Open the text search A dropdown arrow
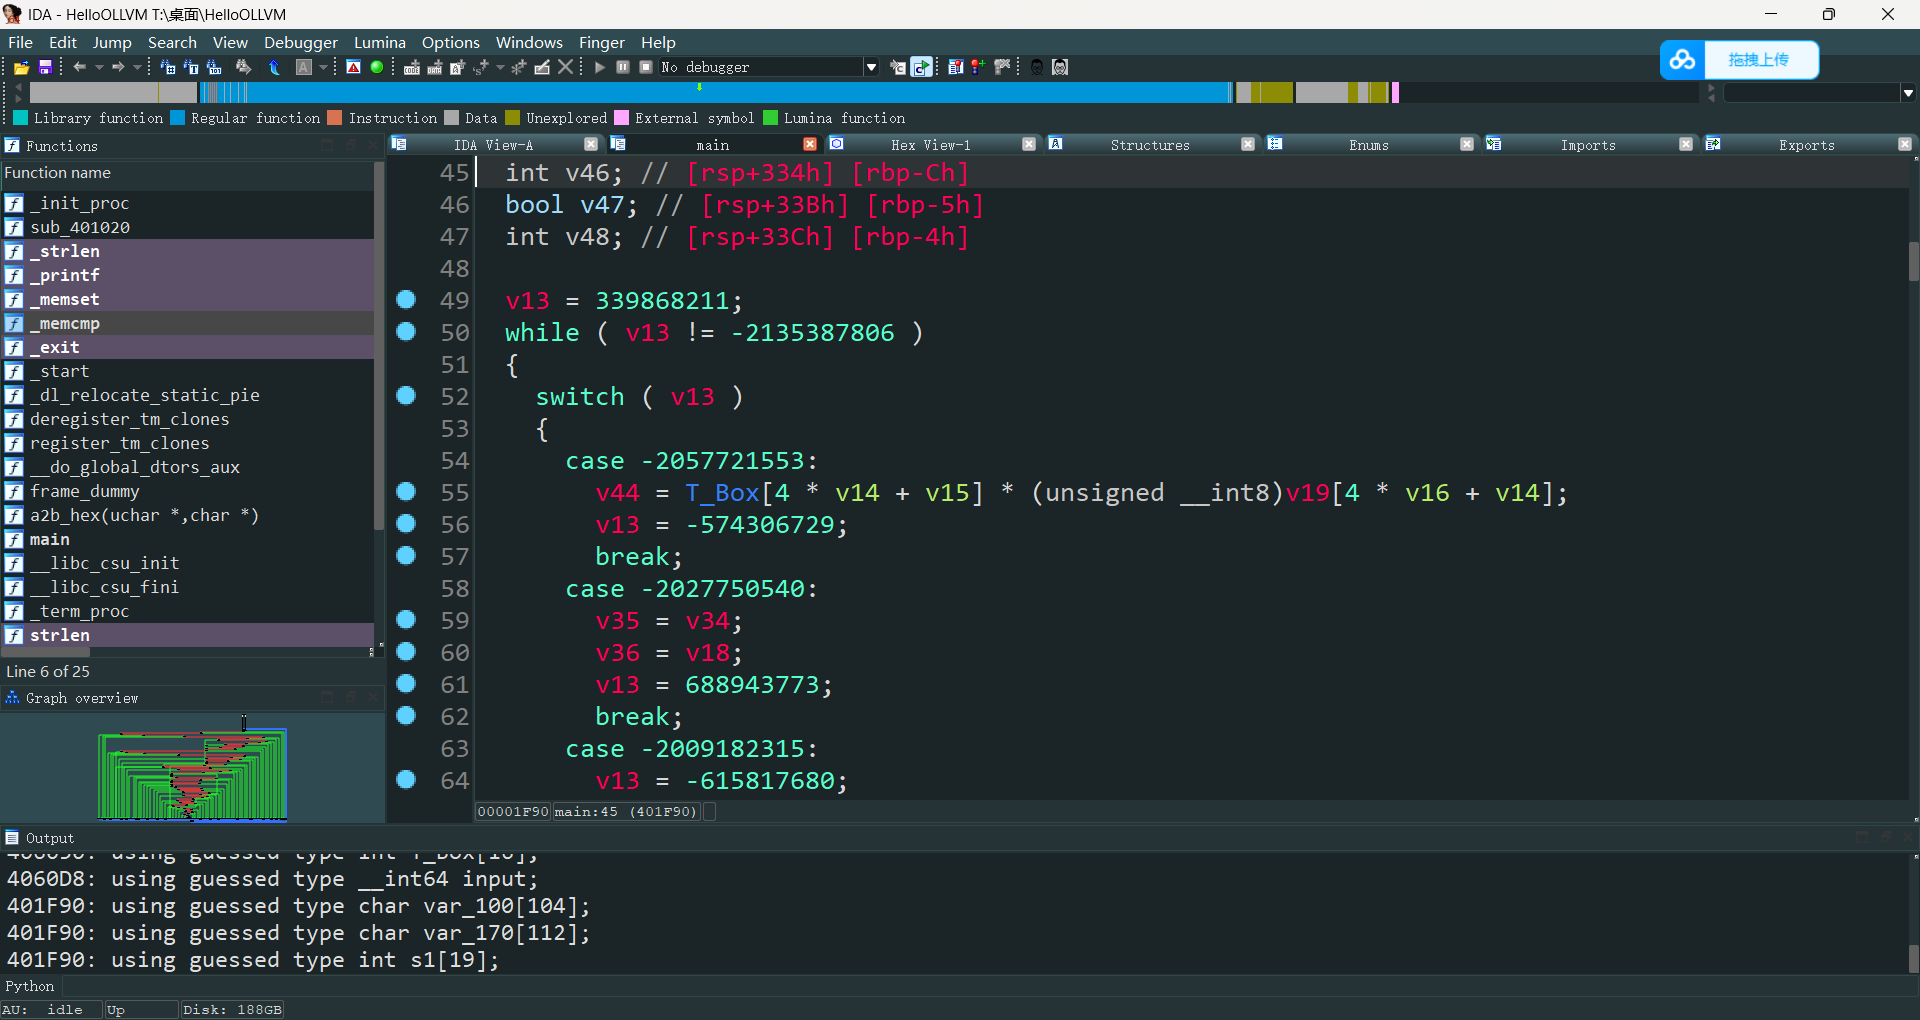The image size is (1920, 1020). coord(323,67)
